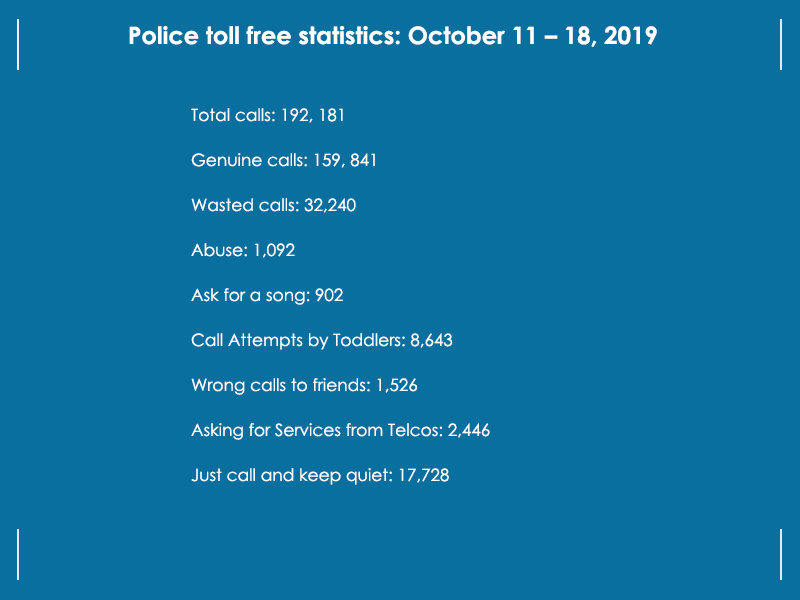Click the number 159, 841
This screenshot has height=600, width=800.
point(345,160)
